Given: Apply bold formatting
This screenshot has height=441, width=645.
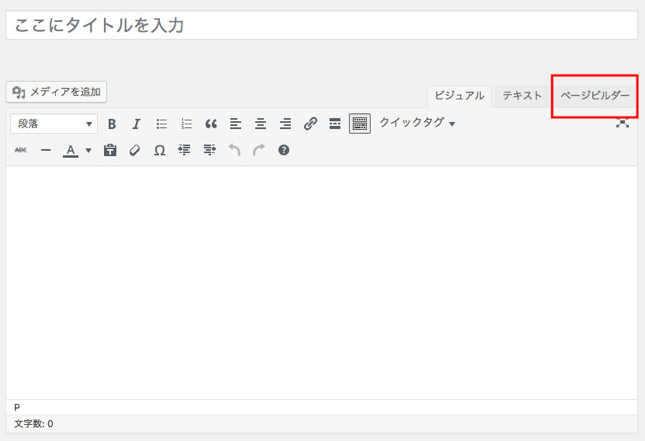Looking at the screenshot, I should [111, 124].
